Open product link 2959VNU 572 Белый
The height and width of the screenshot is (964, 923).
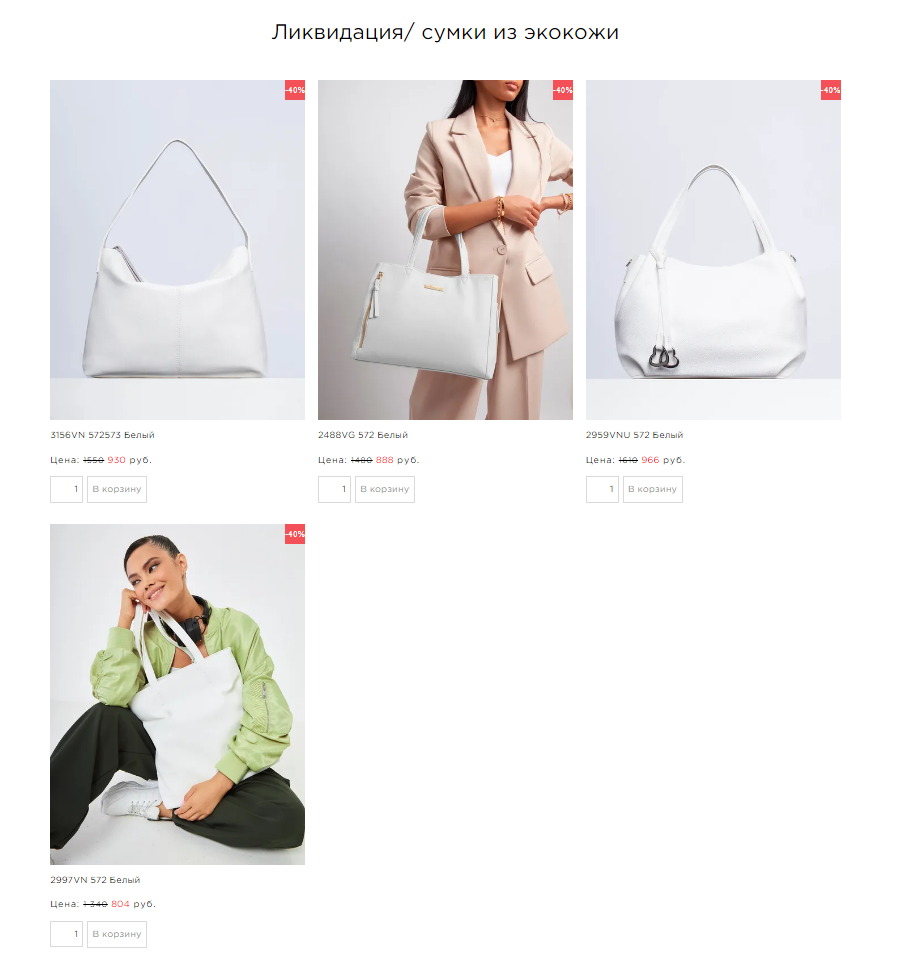coord(635,435)
